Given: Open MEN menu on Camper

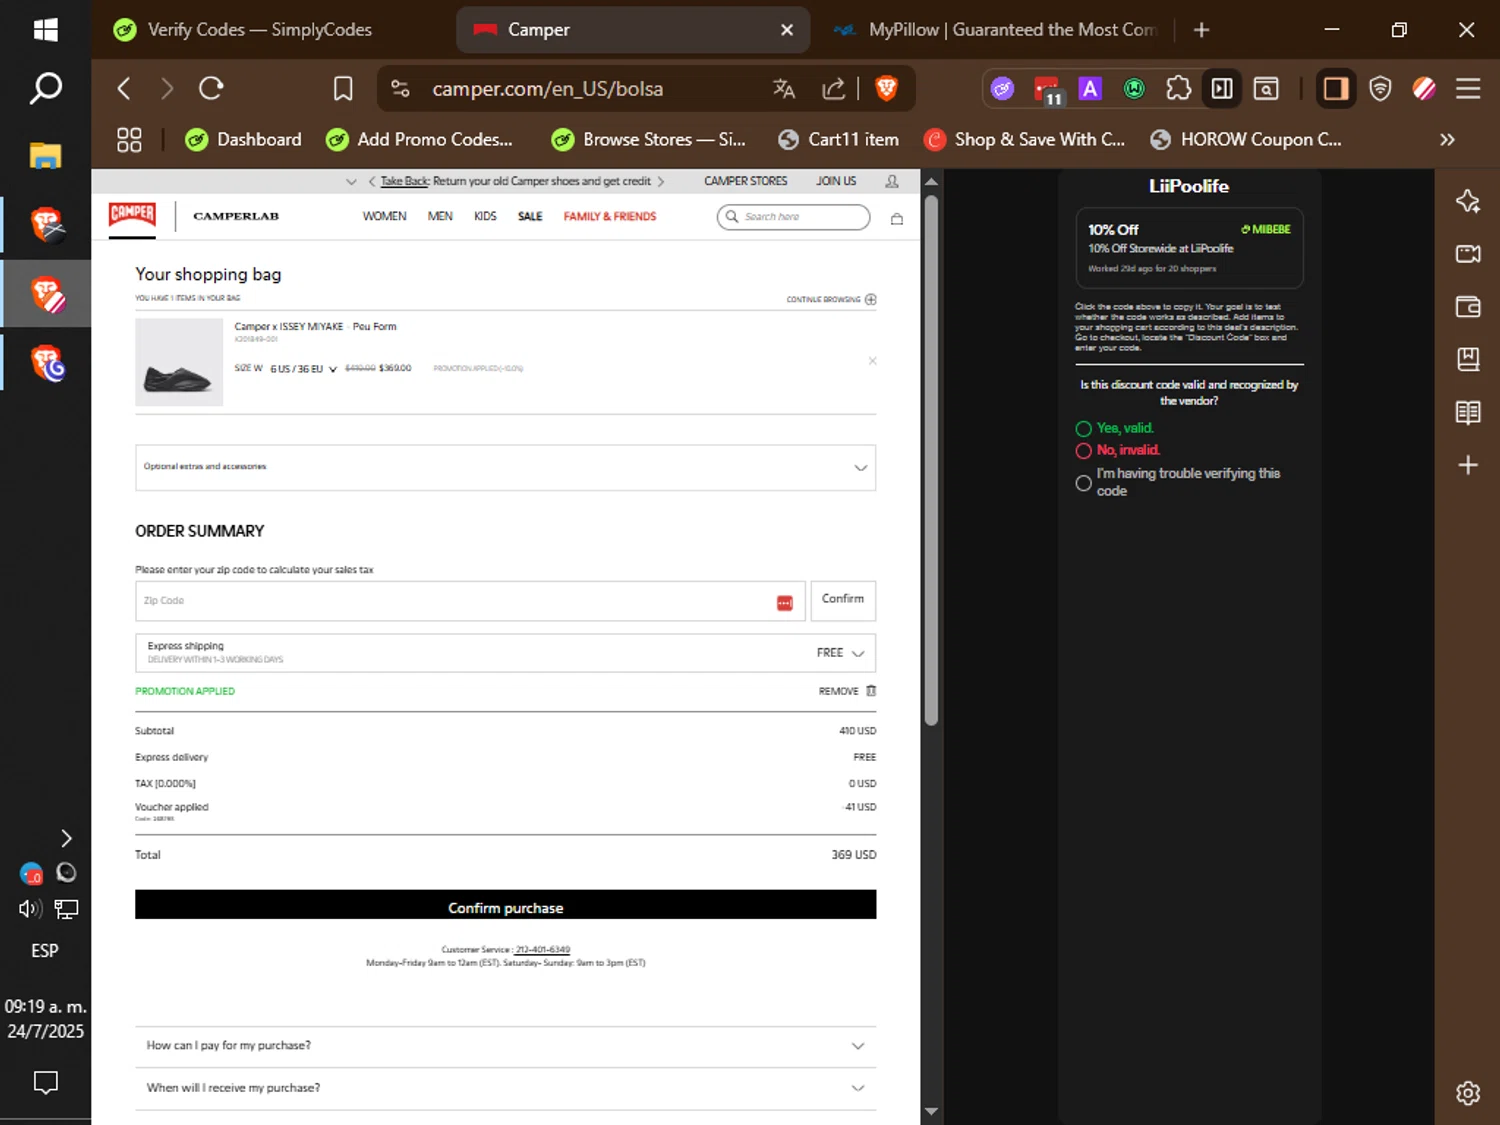Looking at the screenshot, I should tap(440, 216).
